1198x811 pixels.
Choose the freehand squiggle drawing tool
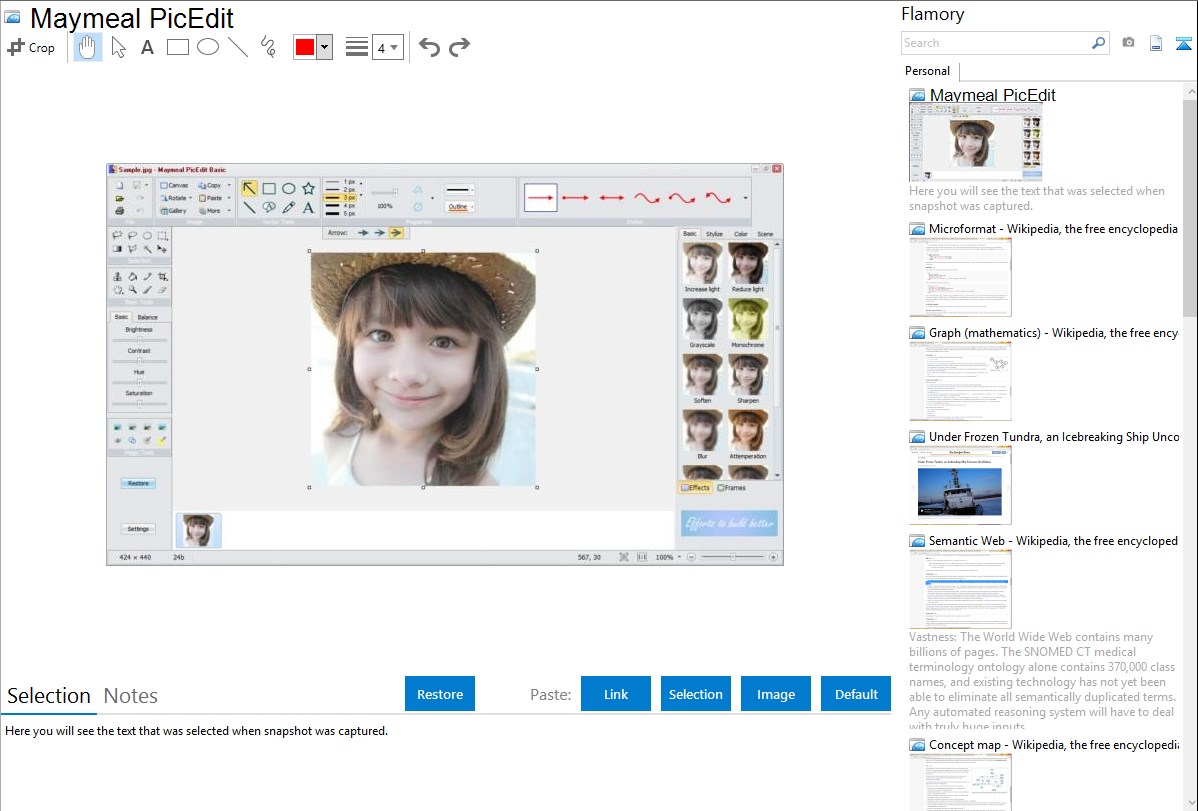(x=268, y=47)
